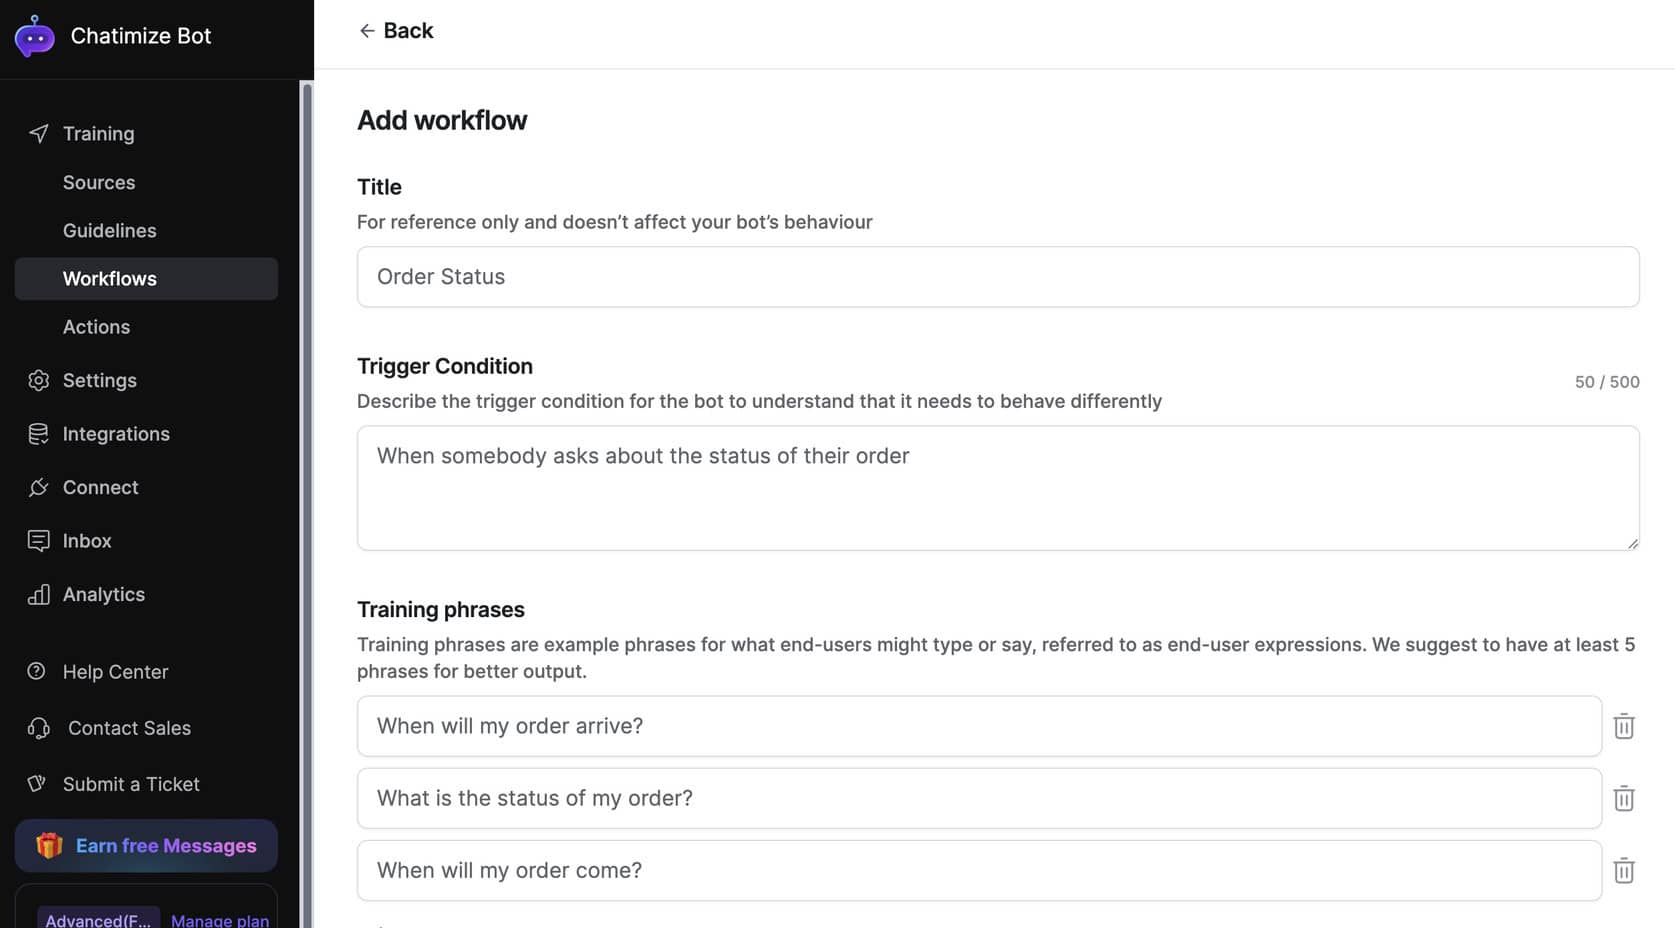Click the Inbox message icon

tap(39, 541)
